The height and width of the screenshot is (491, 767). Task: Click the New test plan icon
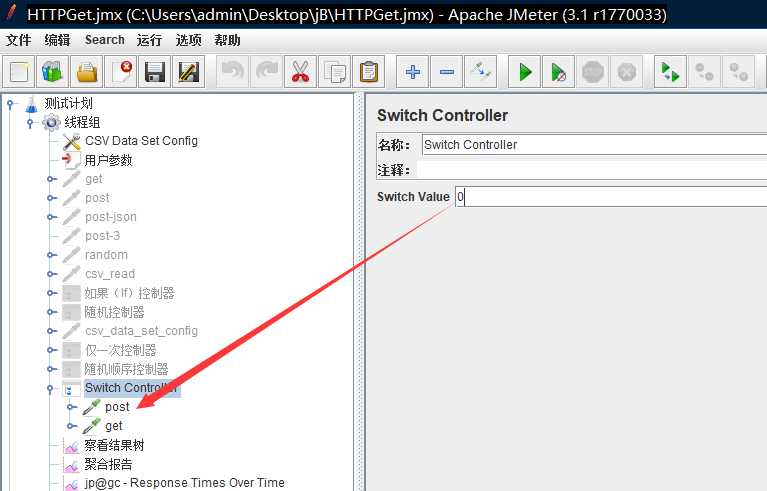pyautogui.click(x=19, y=72)
